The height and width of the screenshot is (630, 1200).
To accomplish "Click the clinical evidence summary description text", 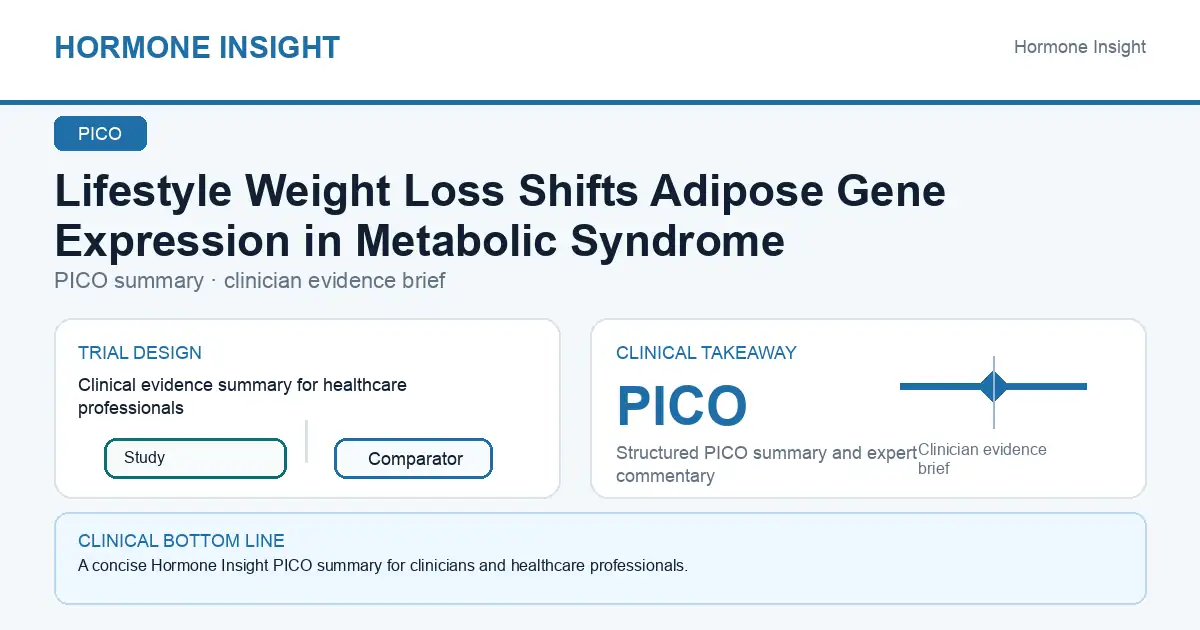I will [x=242, y=396].
